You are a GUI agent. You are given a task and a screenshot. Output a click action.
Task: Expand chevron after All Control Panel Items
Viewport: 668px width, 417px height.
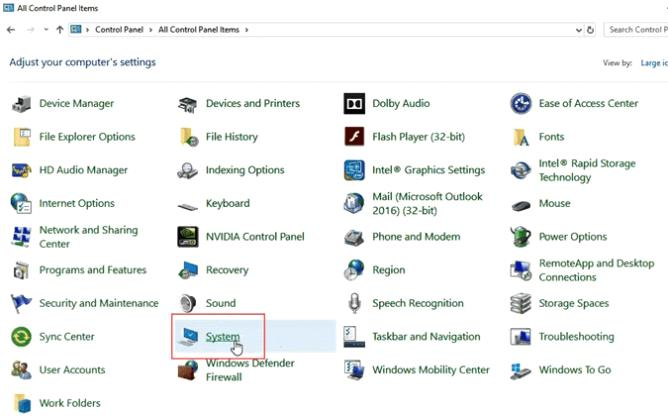click(x=246, y=30)
